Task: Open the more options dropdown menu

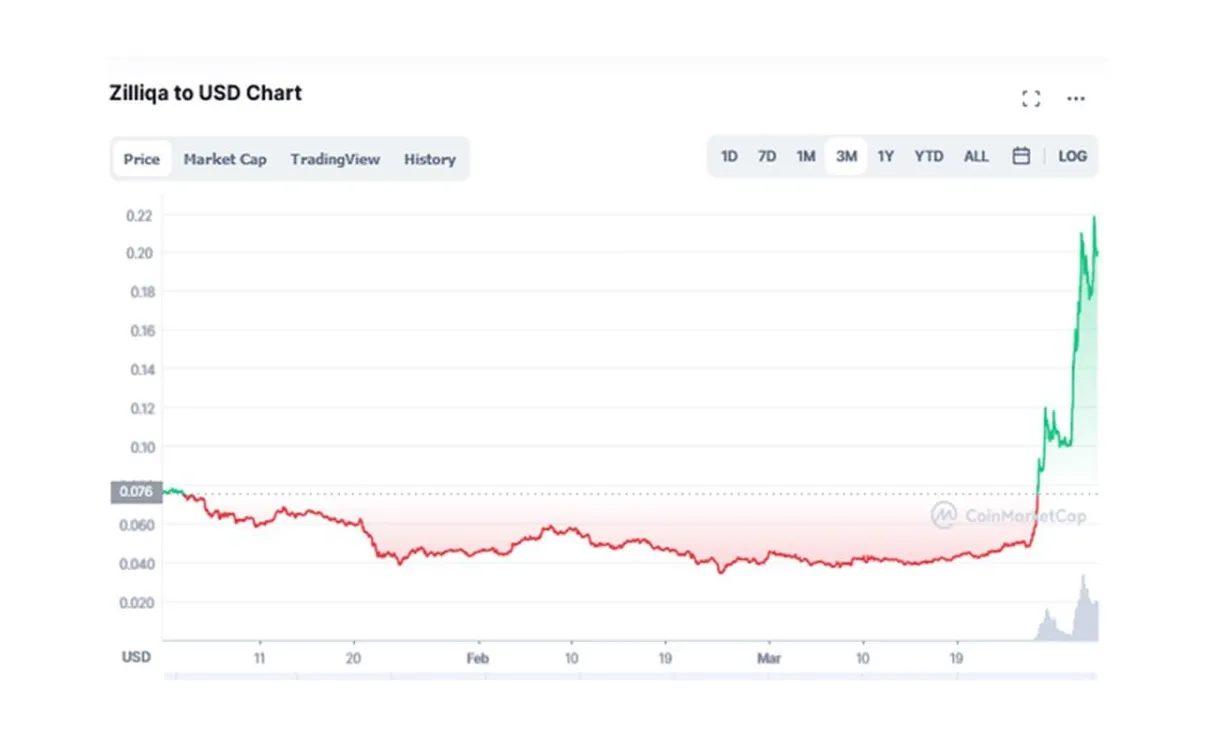Action: pos(1076,98)
